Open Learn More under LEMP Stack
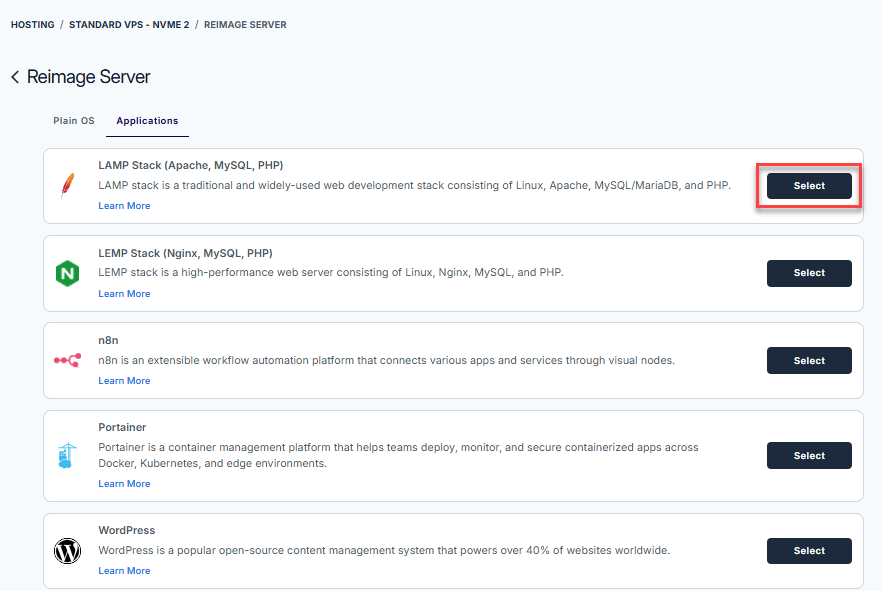The height and width of the screenshot is (591, 881). [124, 294]
